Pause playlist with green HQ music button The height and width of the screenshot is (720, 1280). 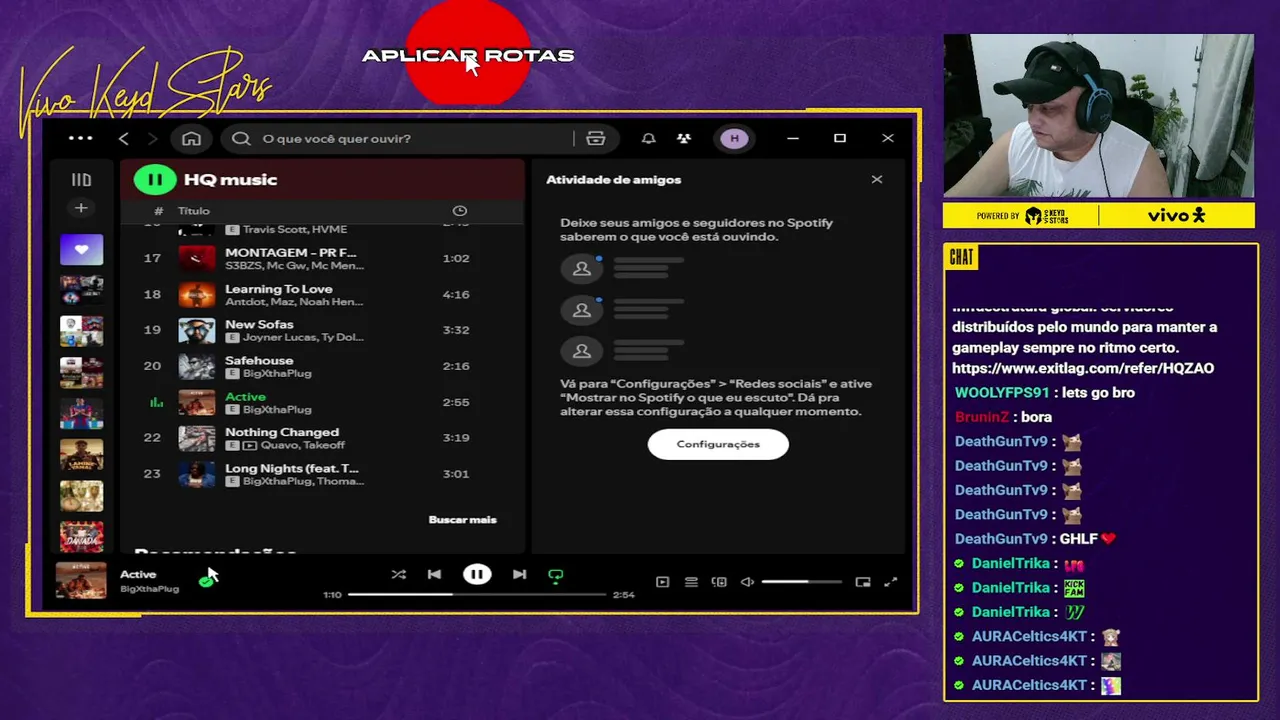(x=155, y=179)
